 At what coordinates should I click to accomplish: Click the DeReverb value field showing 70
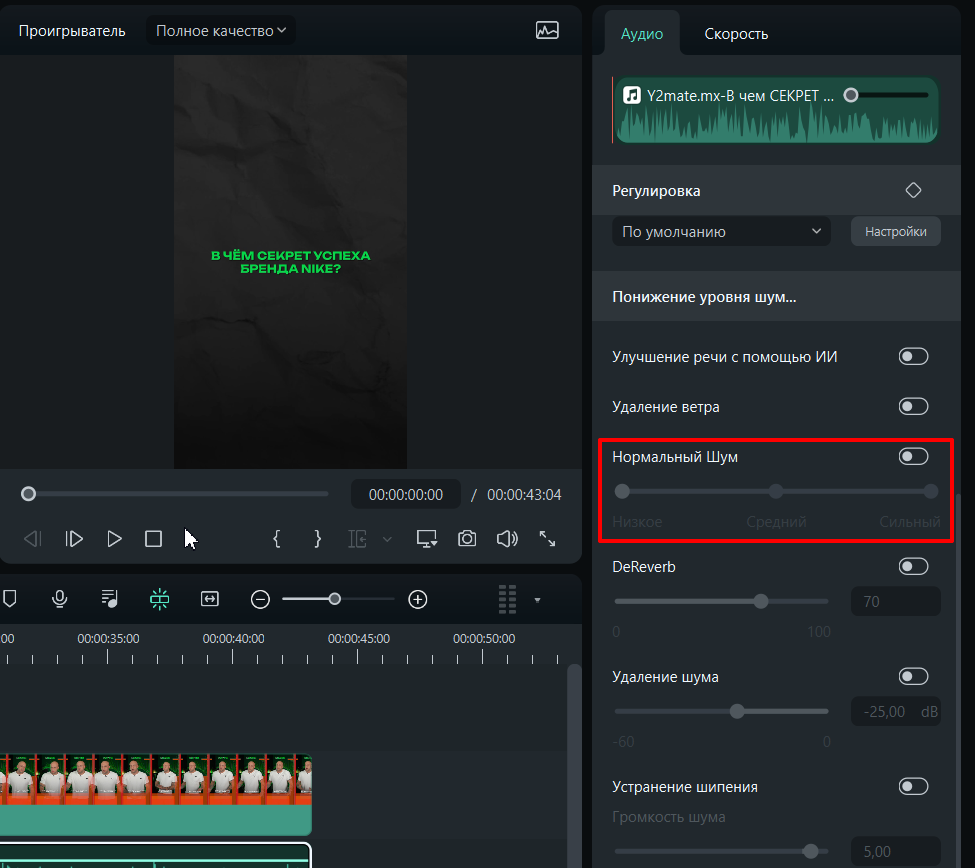click(x=895, y=601)
